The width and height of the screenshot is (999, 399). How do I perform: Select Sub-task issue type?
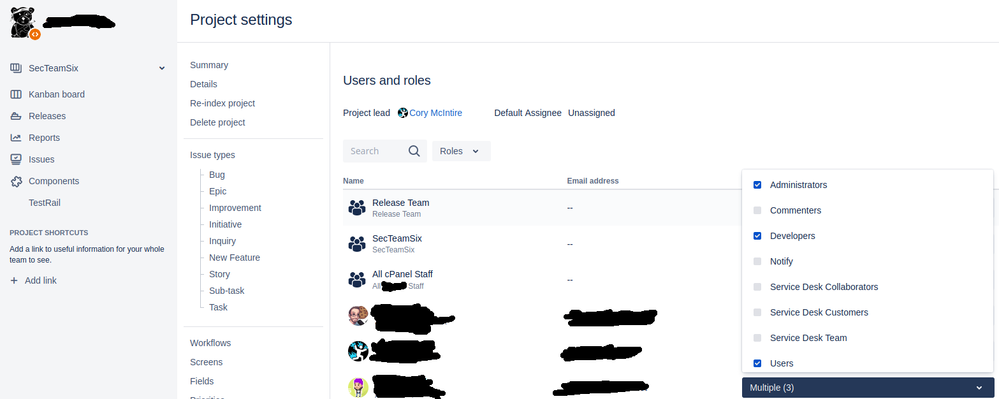point(227,291)
